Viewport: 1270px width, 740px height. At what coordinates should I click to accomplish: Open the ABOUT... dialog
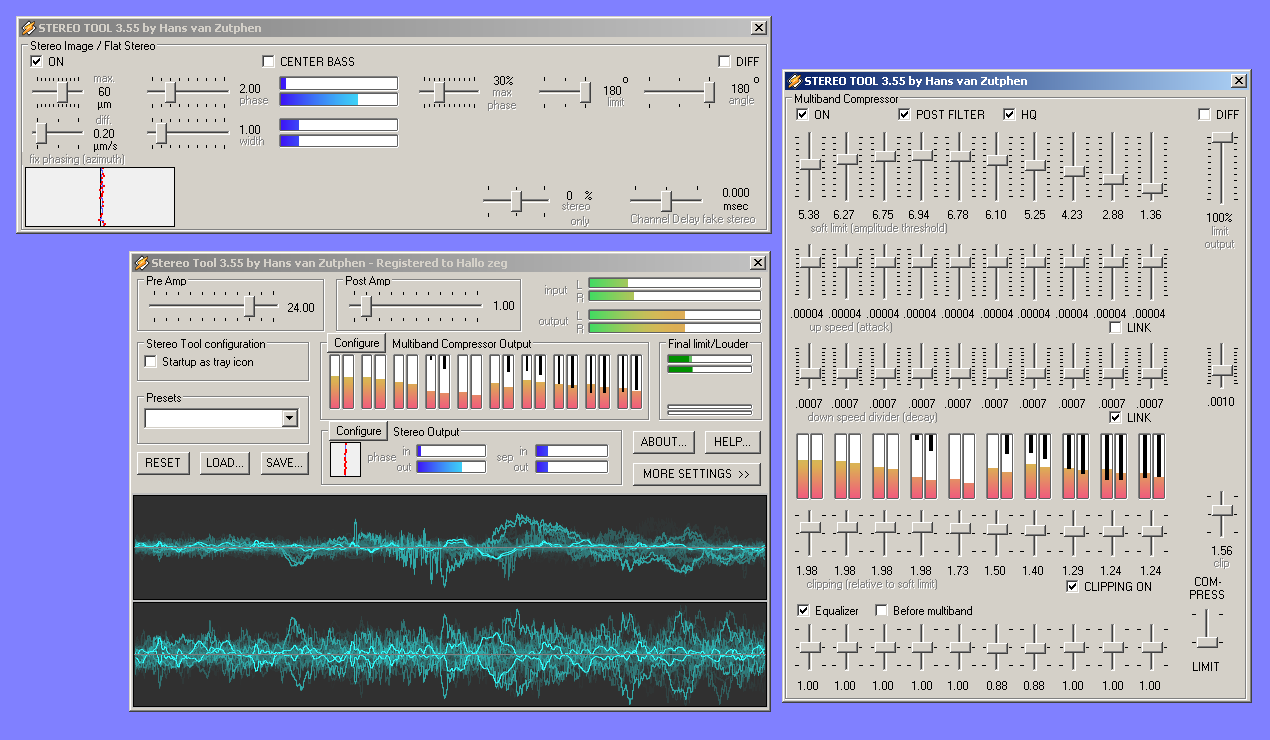click(x=664, y=442)
